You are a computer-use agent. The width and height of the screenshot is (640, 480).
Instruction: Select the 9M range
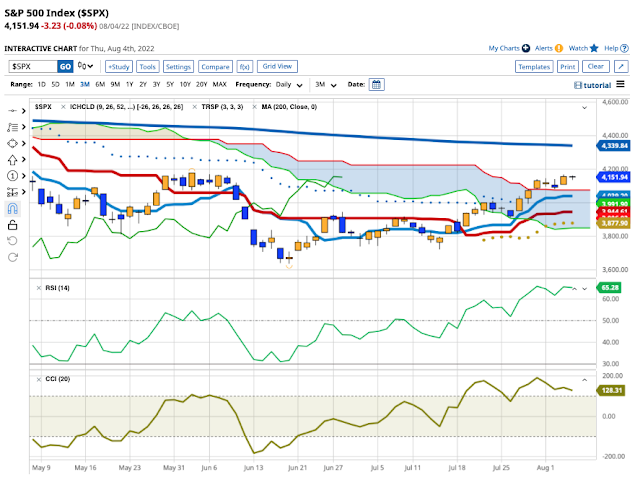[116, 84]
